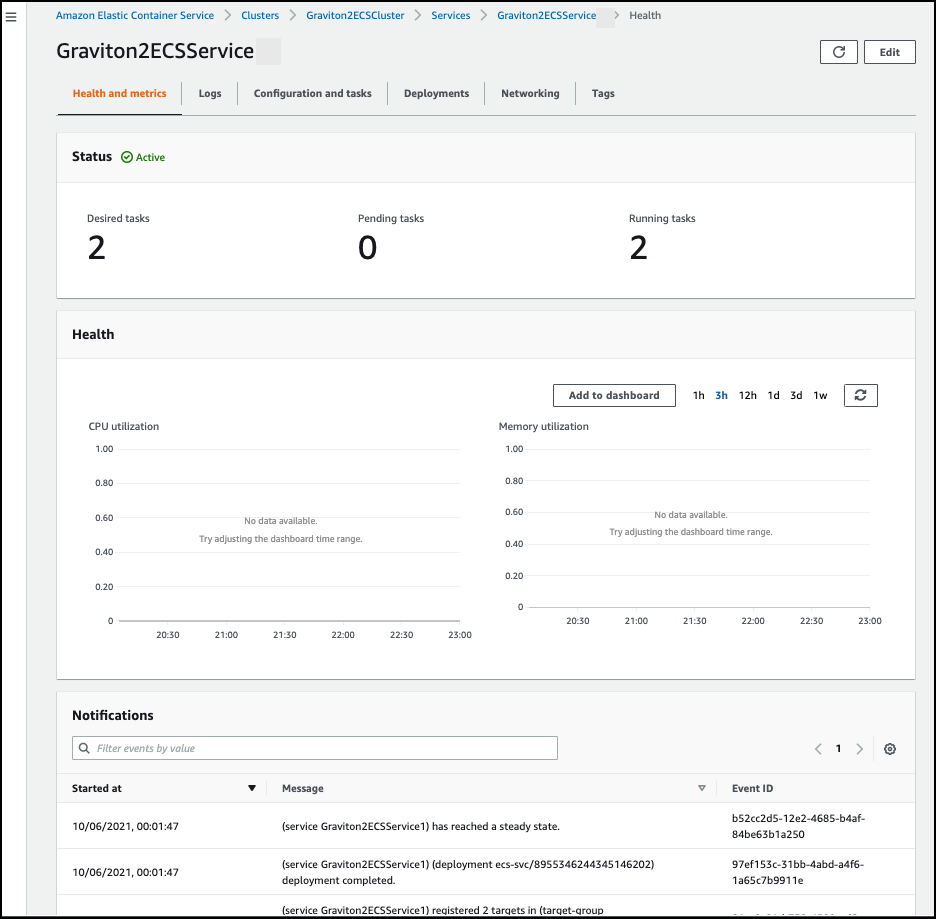Click event ID 97ef153c-31bb-4abd-a4f6-1a65c7b9911e
The image size is (936, 919).
coord(798,872)
